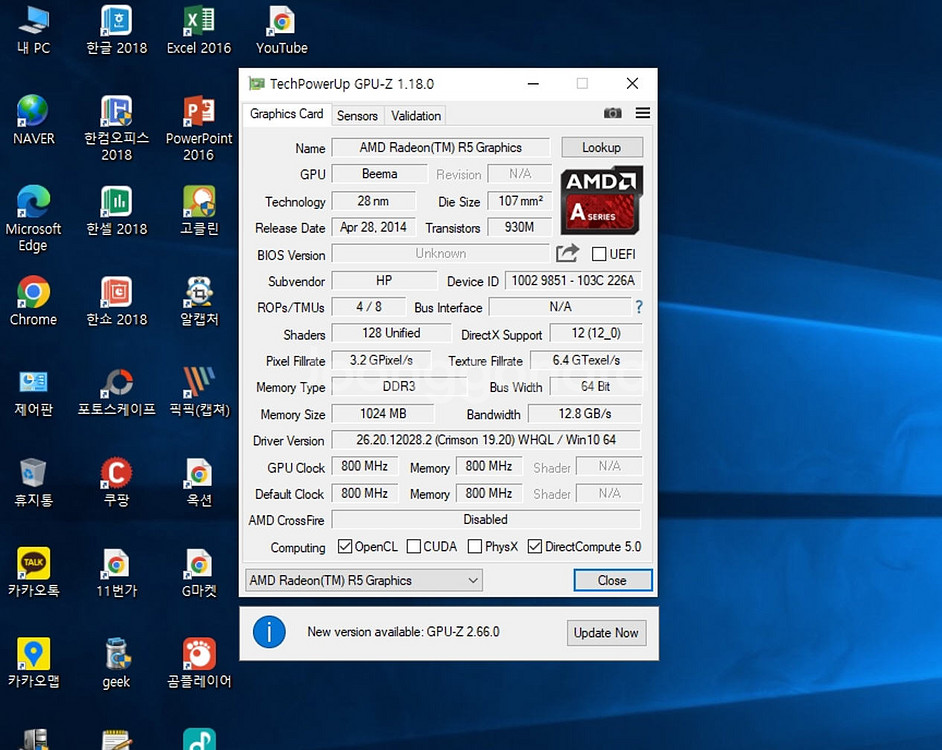Open the 알캡처 desktop shortcut
The width and height of the screenshot is (942, 750).
pos(199,301)
